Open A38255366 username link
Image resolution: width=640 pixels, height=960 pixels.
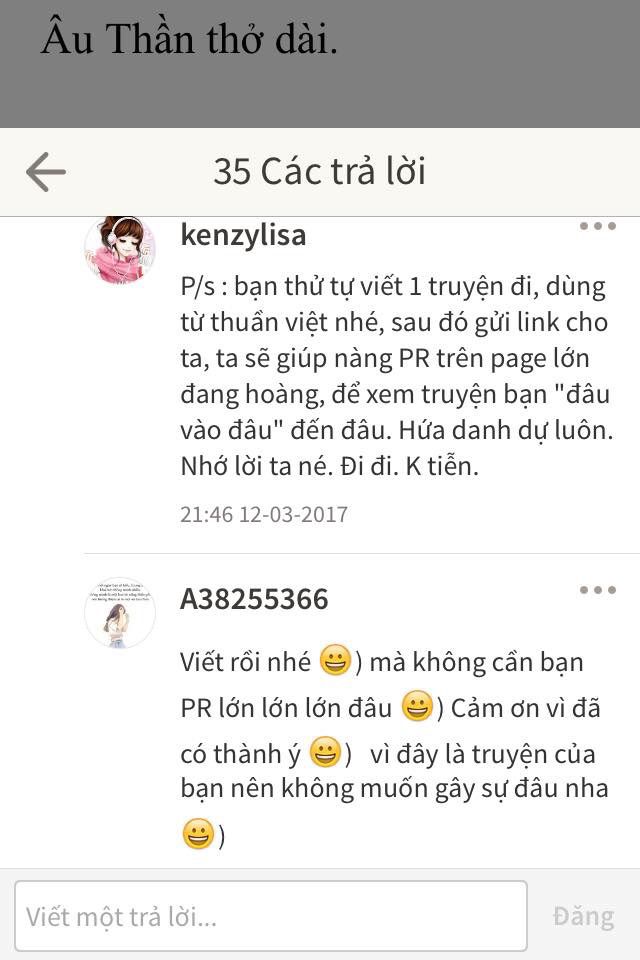[x=254, y=599]
